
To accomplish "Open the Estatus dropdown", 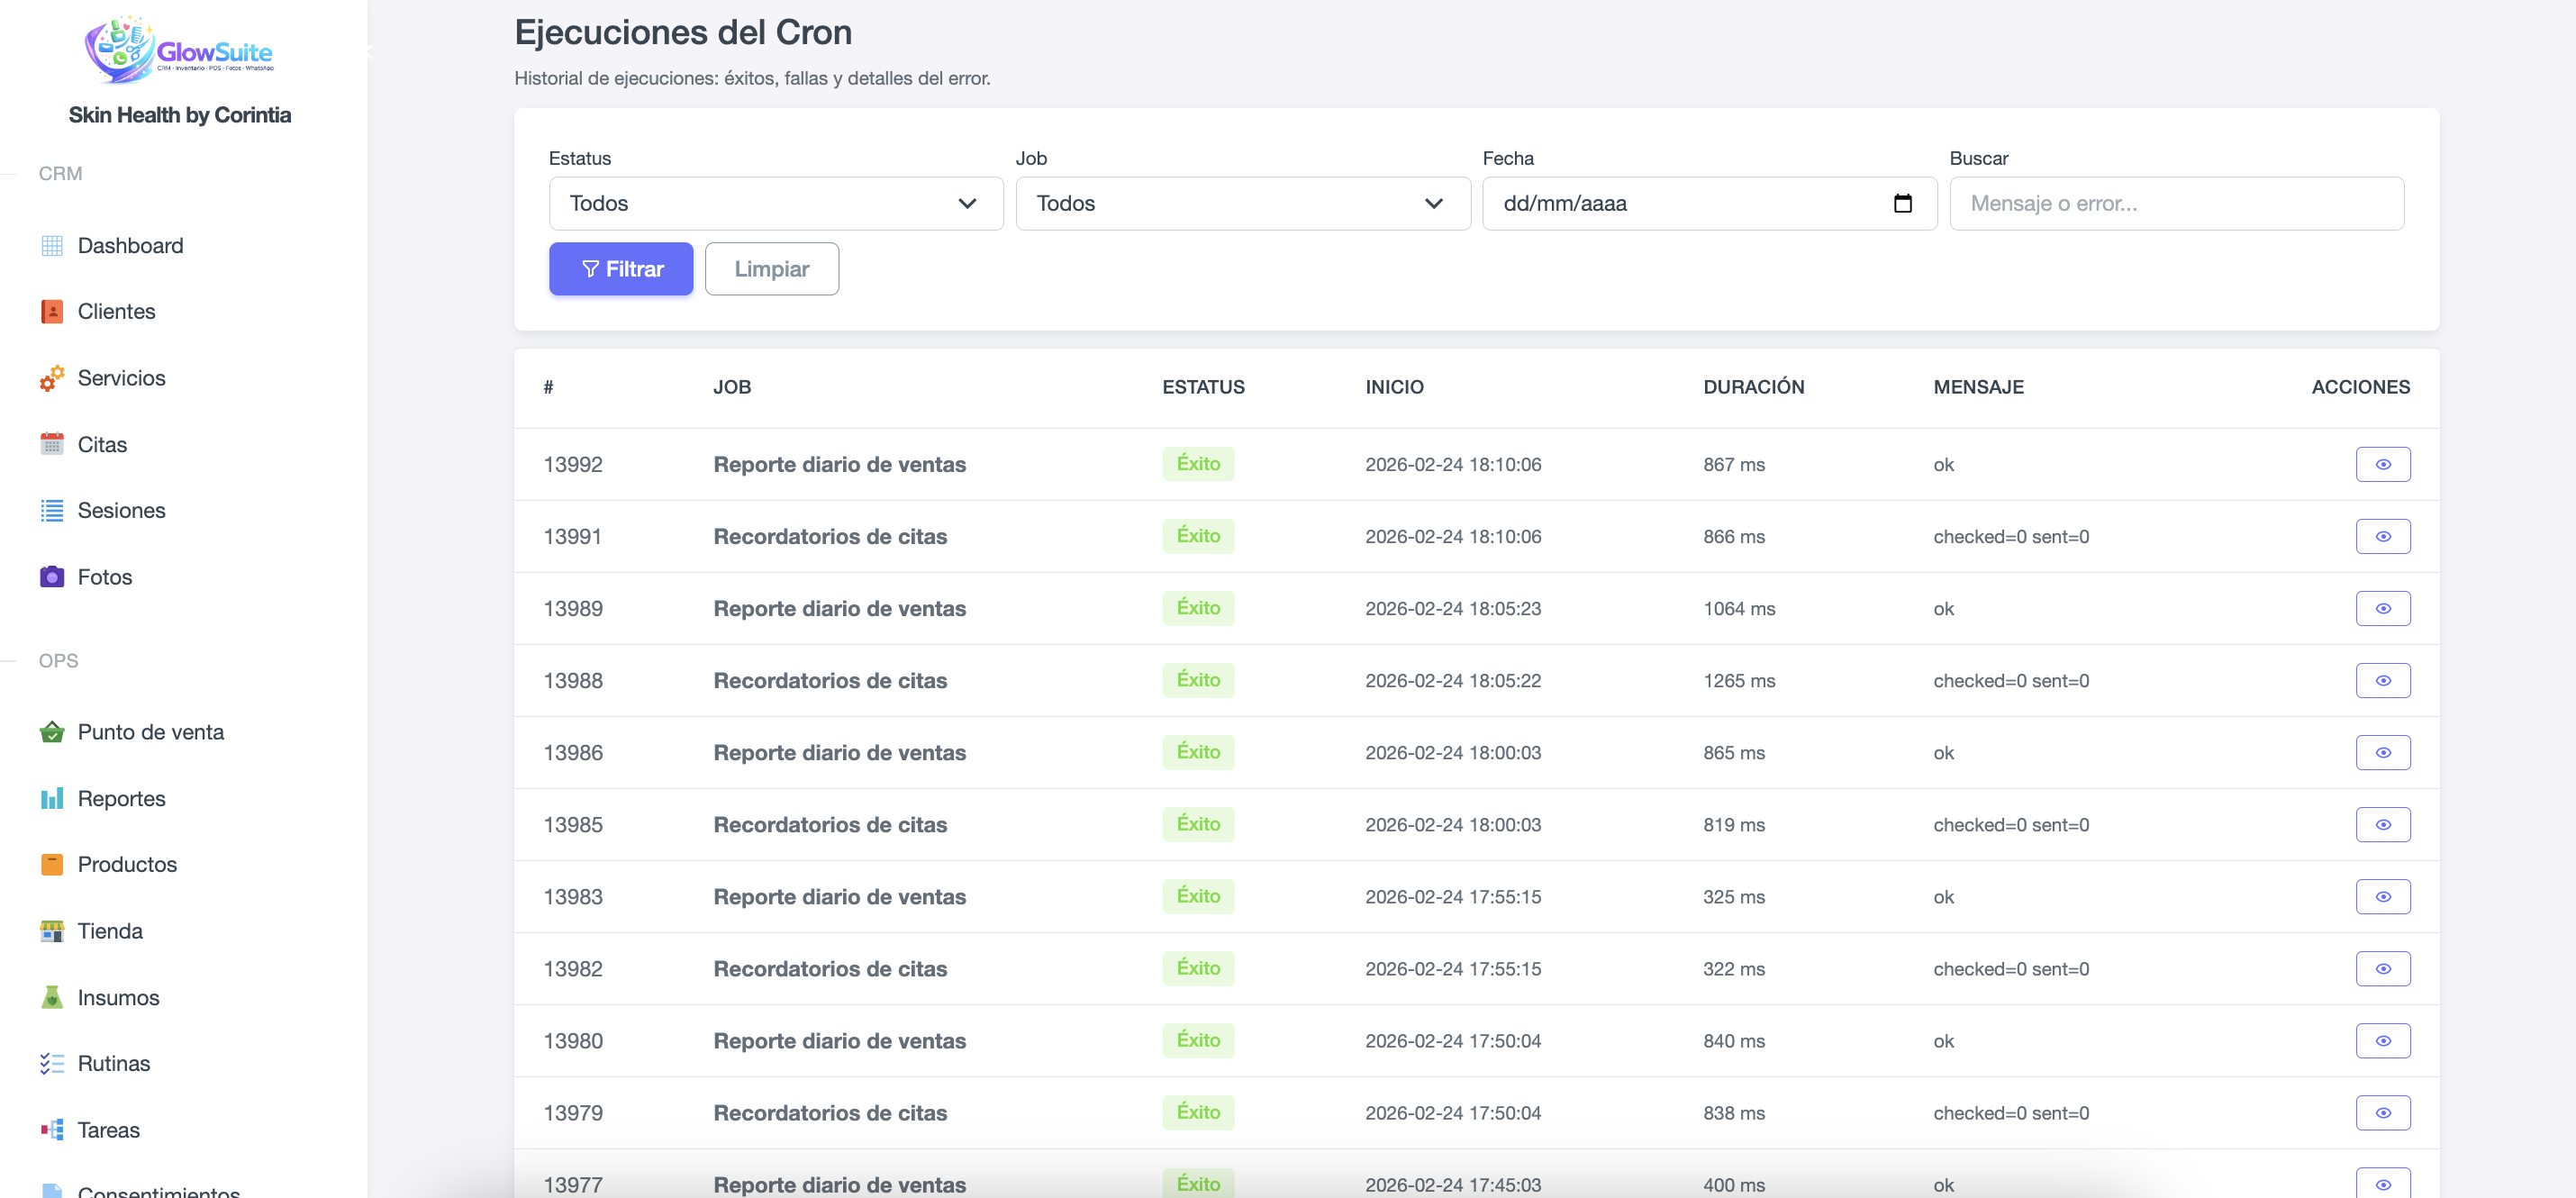I will 775,204.
